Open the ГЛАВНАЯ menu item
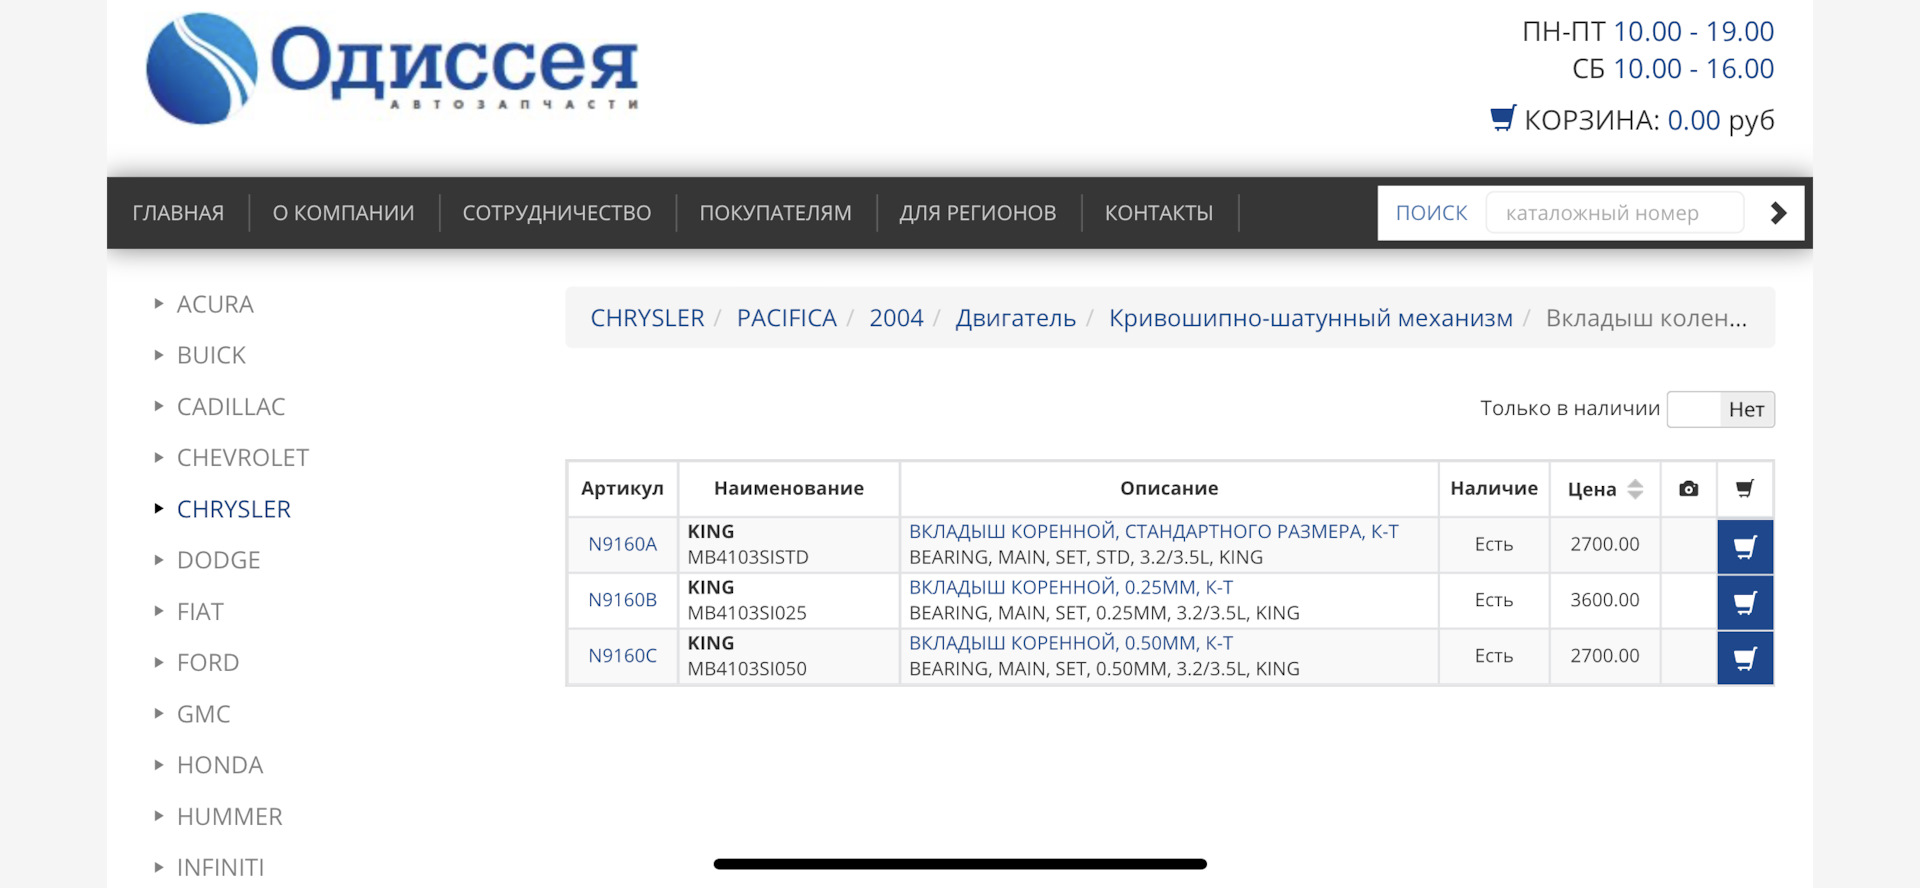The height and width of the screenshot is (888, 1920). click(178, 213)
